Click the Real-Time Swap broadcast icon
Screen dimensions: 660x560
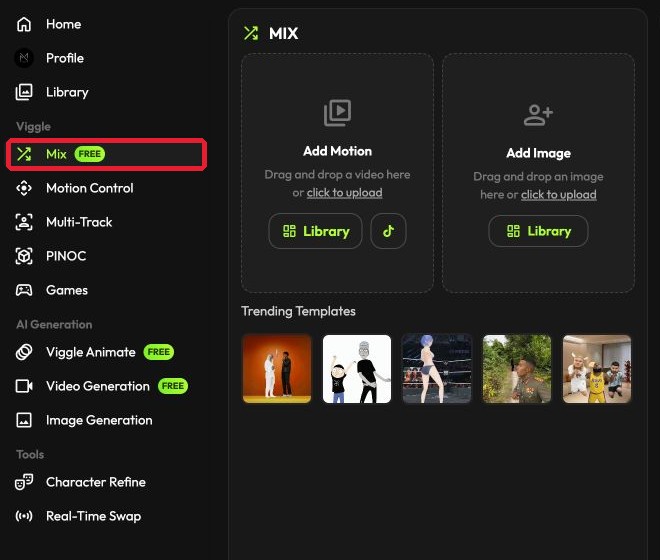click(24, 516)
